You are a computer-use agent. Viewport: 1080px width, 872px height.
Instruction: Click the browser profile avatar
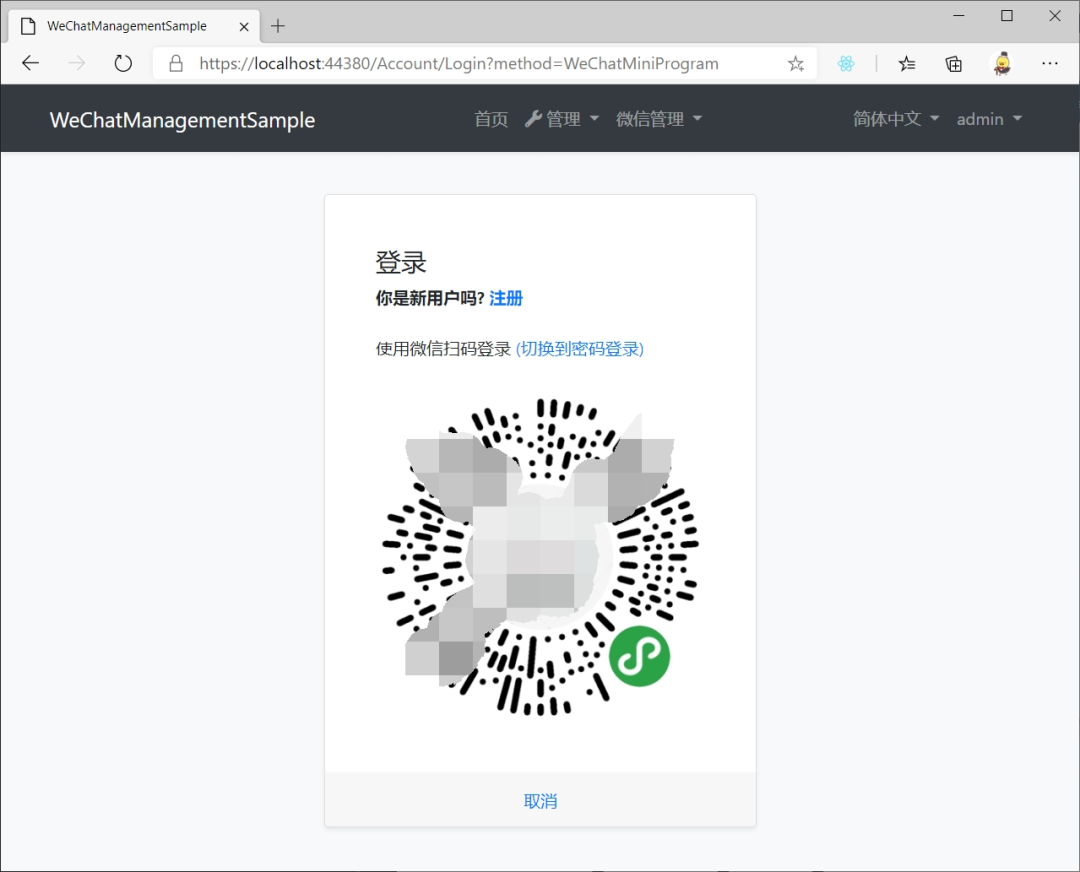1002,63
